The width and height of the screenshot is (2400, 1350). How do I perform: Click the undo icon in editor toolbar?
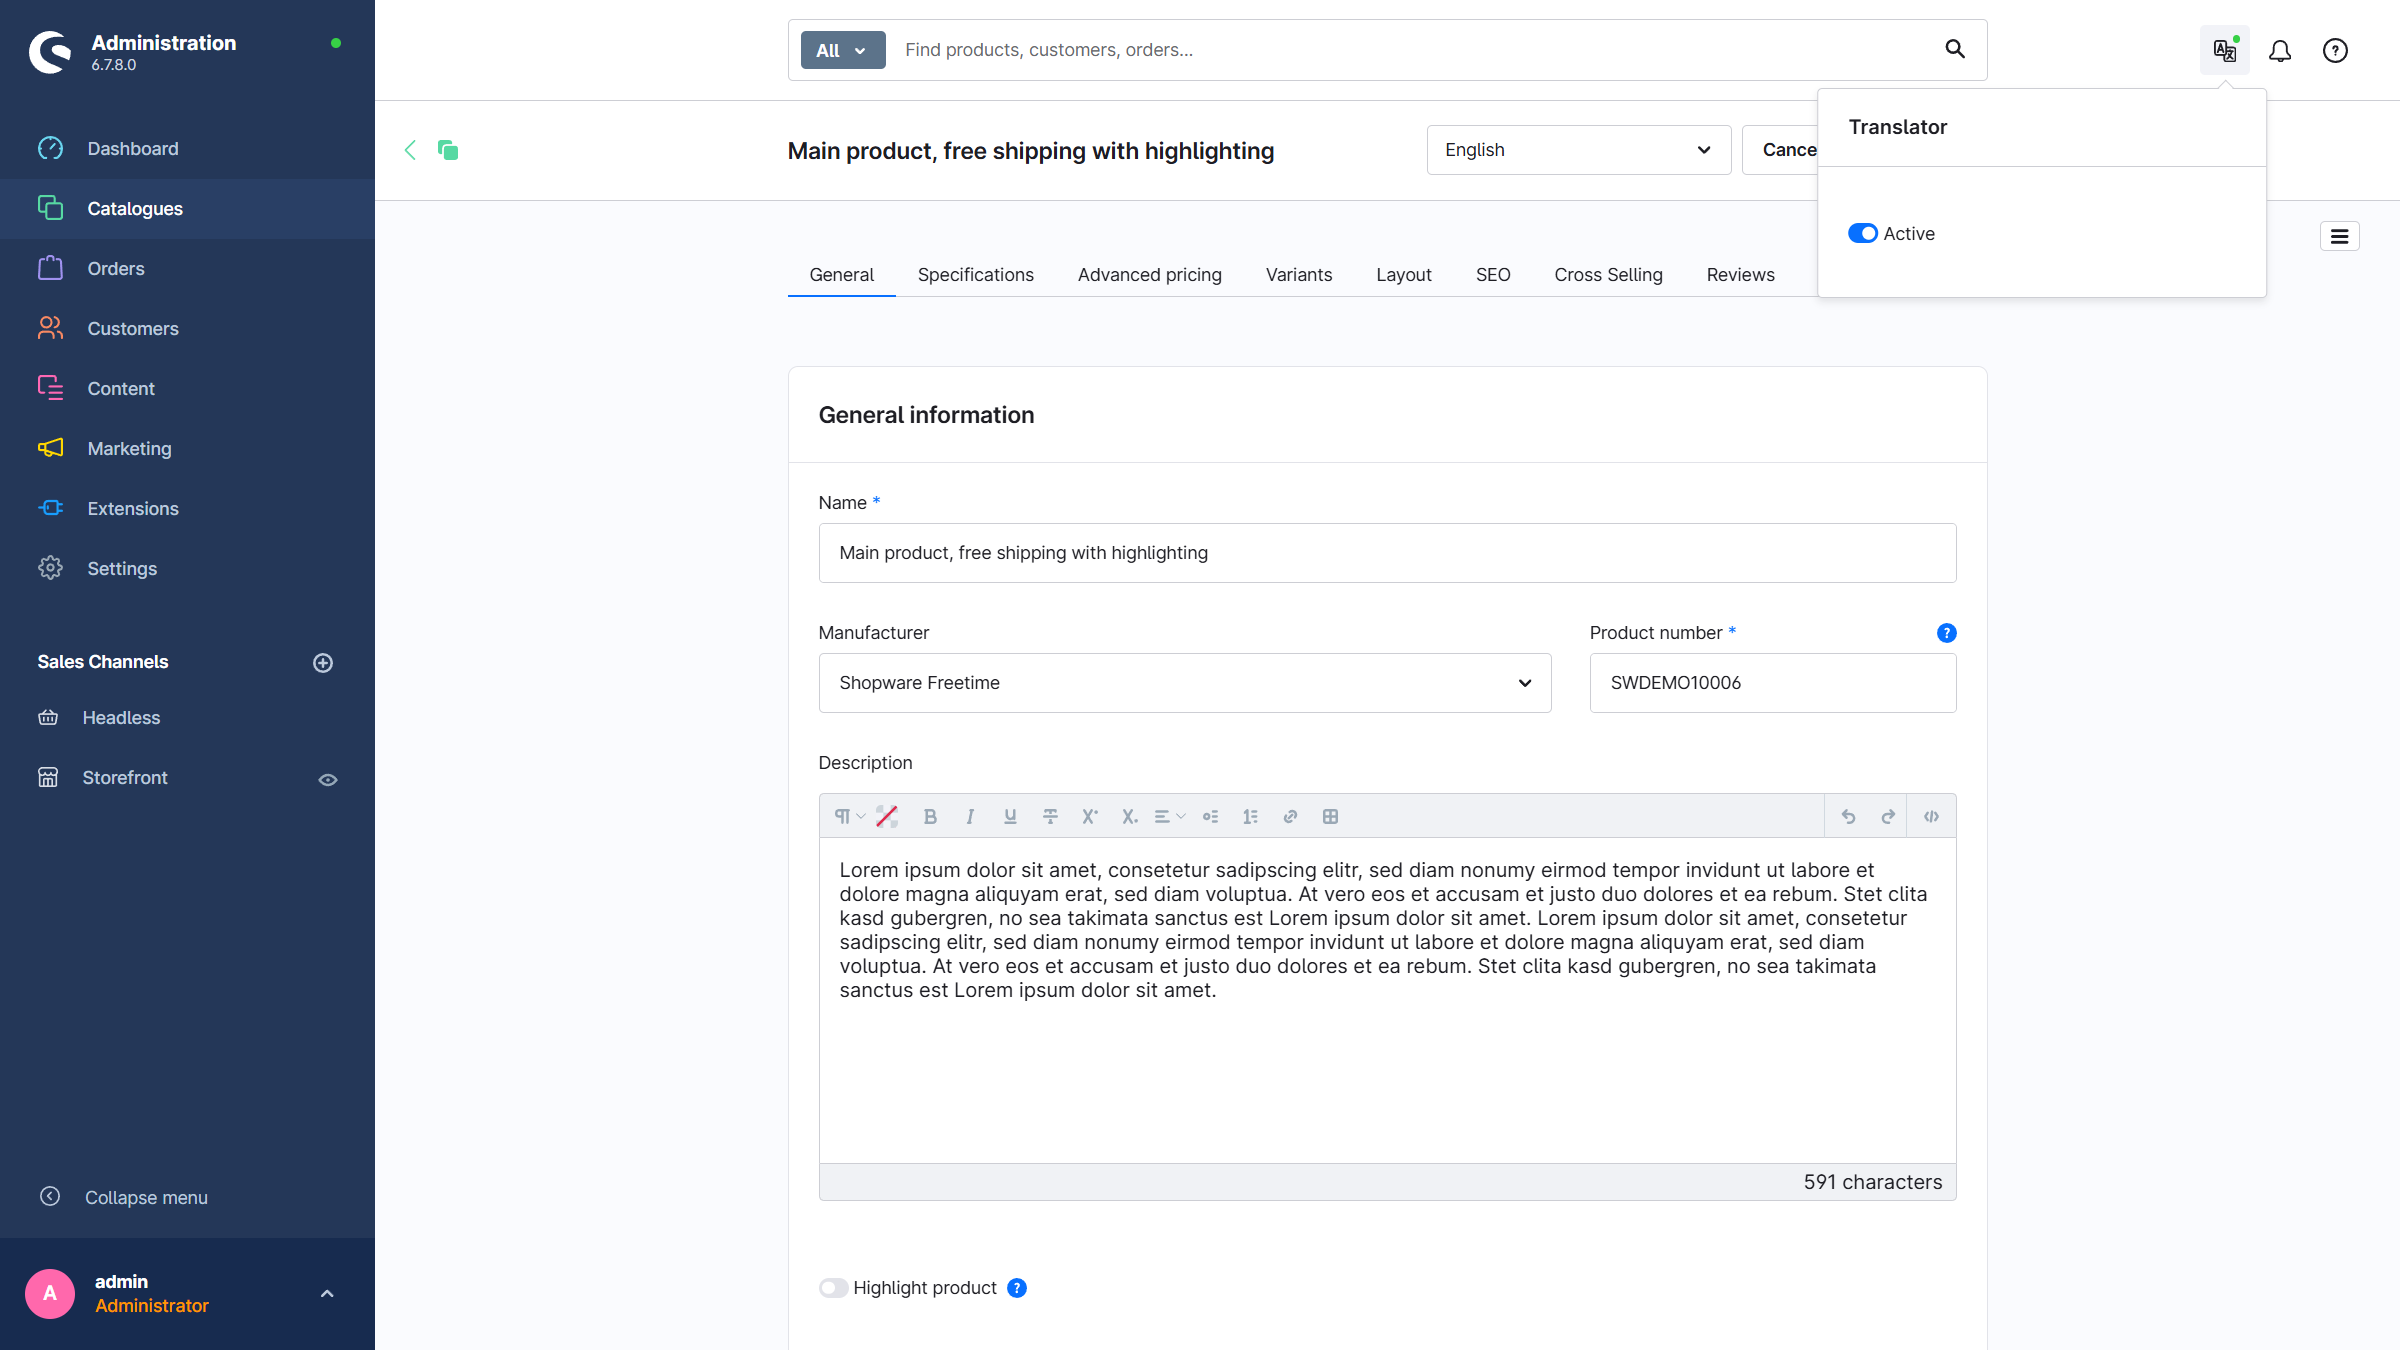click(1848, 817)
